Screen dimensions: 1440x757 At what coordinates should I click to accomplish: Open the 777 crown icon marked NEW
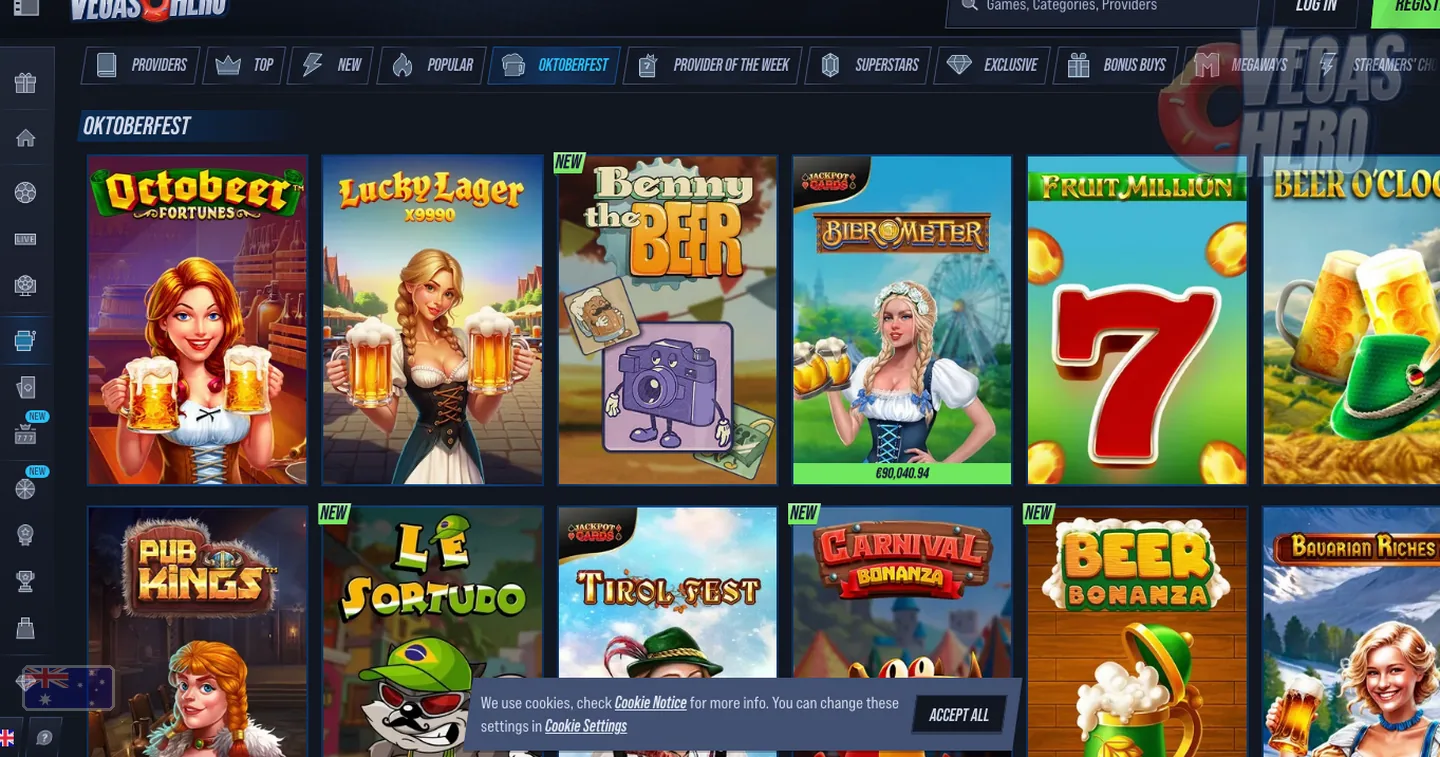26,434
